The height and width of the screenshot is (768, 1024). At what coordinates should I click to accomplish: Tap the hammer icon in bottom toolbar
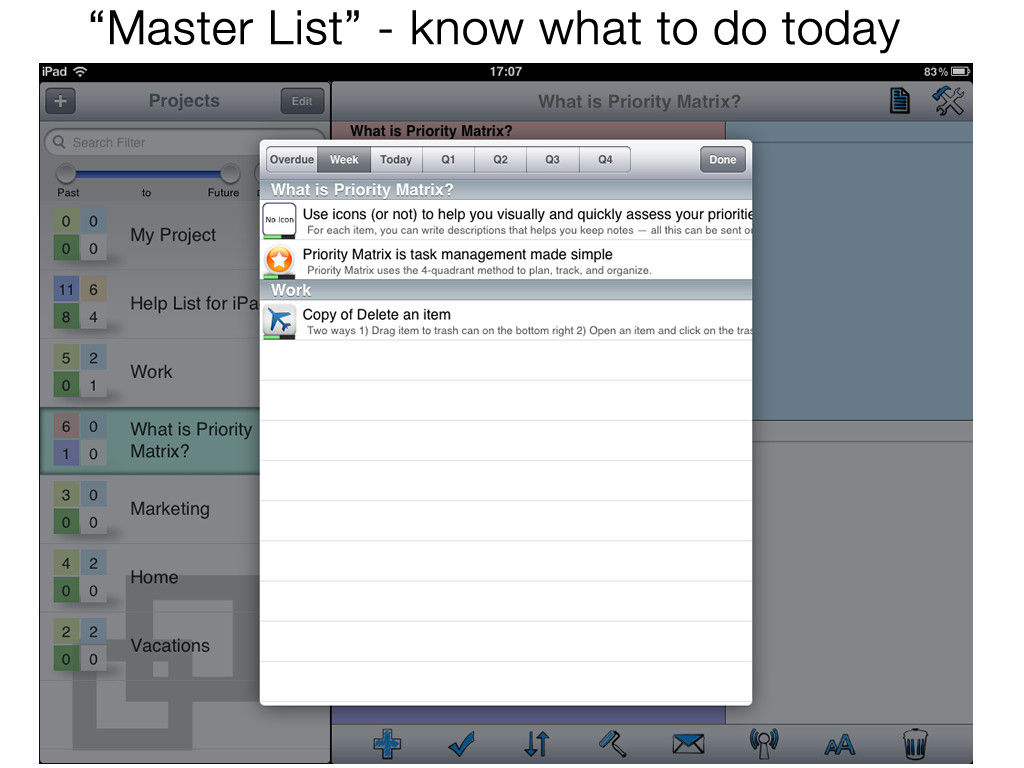(x=613, y=744)
